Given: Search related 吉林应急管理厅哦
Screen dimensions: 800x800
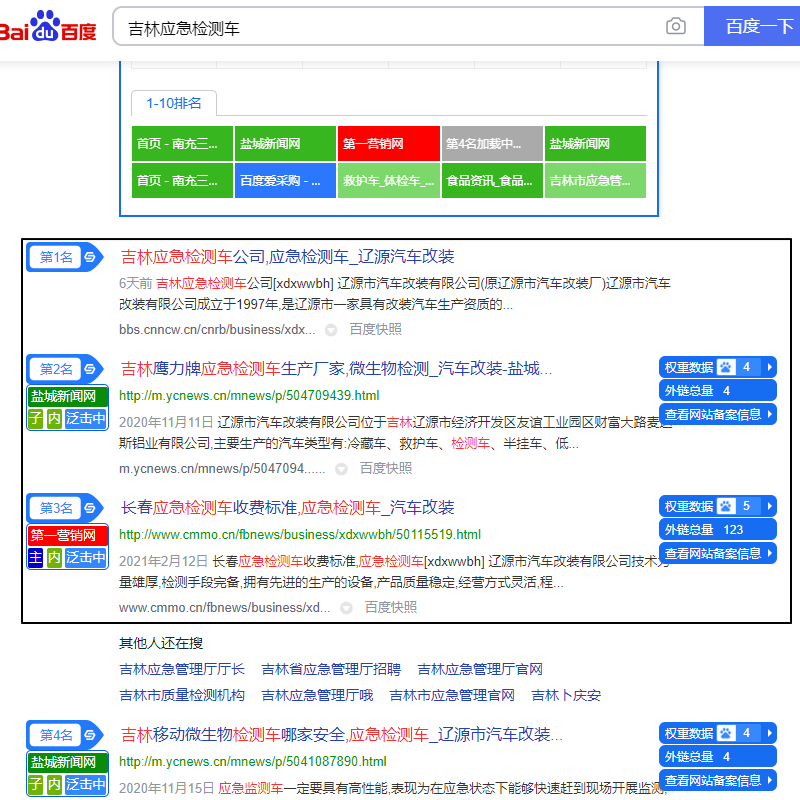Looking at the screenshot, I should [x=317, y=695].
